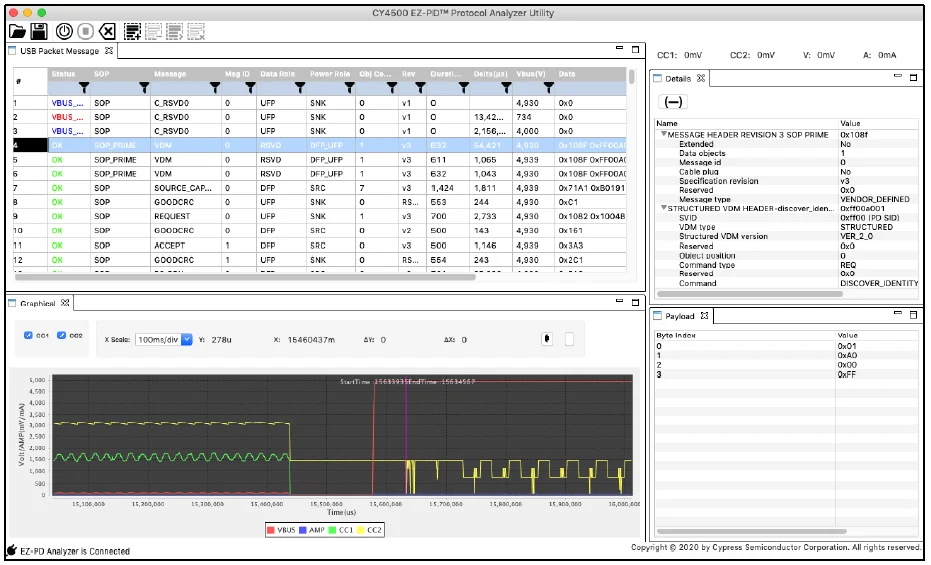
Task: Toggle the CC2 checkbox off
Action: tap(62, 335)
